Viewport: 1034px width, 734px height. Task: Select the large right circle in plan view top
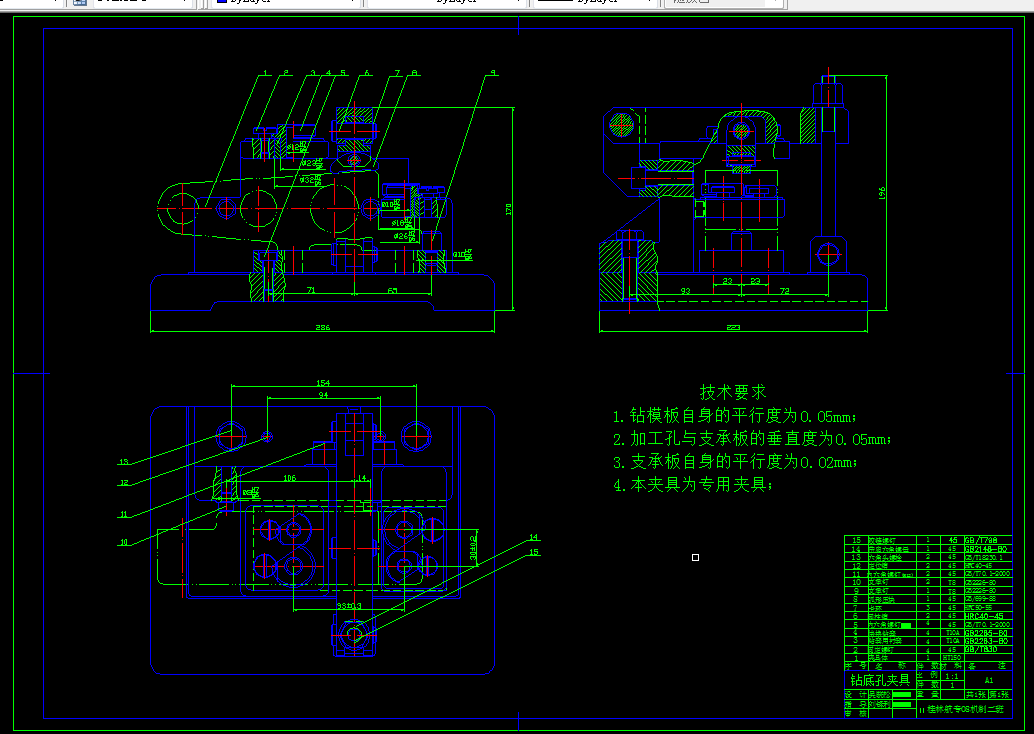[x=416, y=437]
